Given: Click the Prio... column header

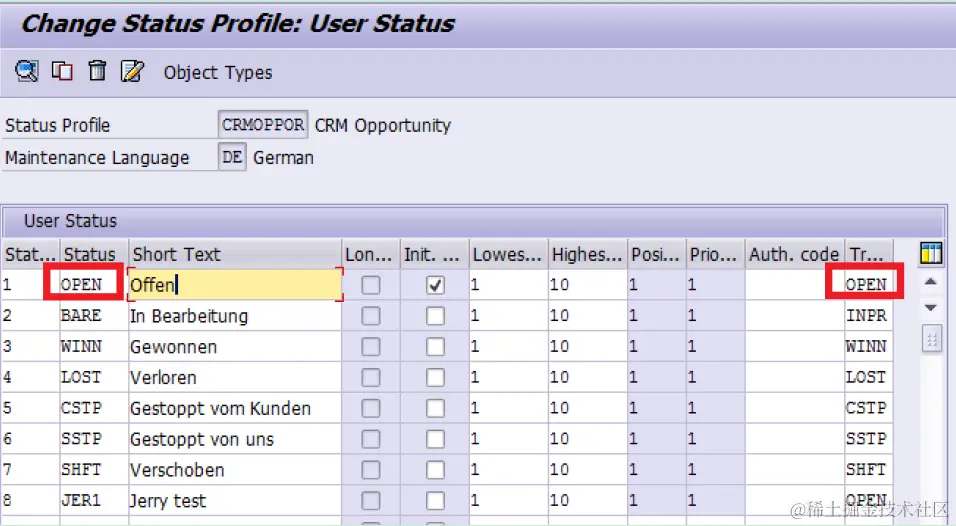Looking at the screenshot, I should [715, 254].
